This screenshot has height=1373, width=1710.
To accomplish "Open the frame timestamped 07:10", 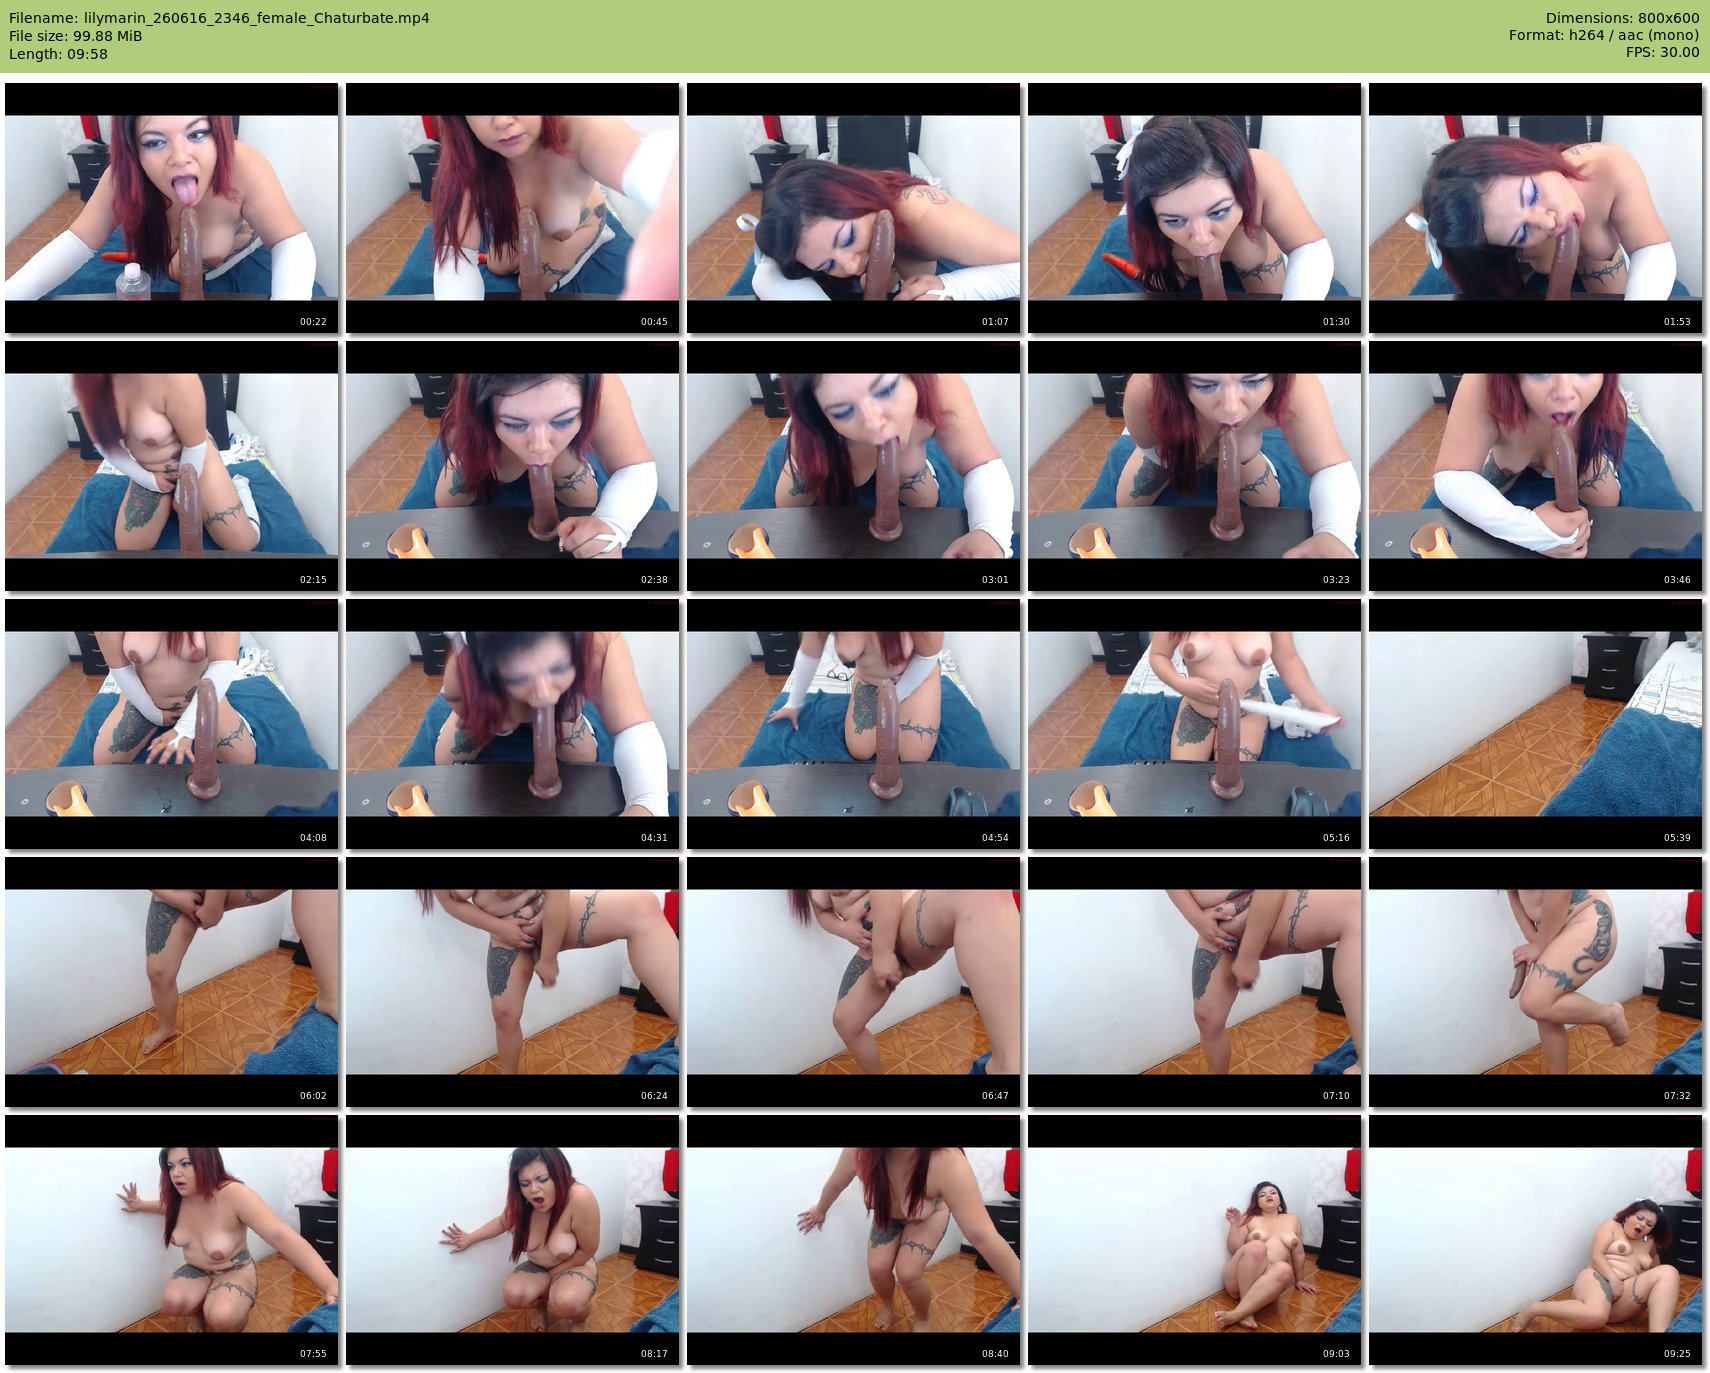I will [1194, 982].
